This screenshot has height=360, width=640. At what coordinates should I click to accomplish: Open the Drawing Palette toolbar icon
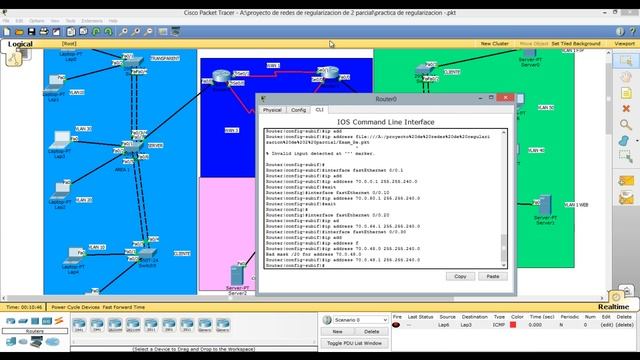point(163,32)
